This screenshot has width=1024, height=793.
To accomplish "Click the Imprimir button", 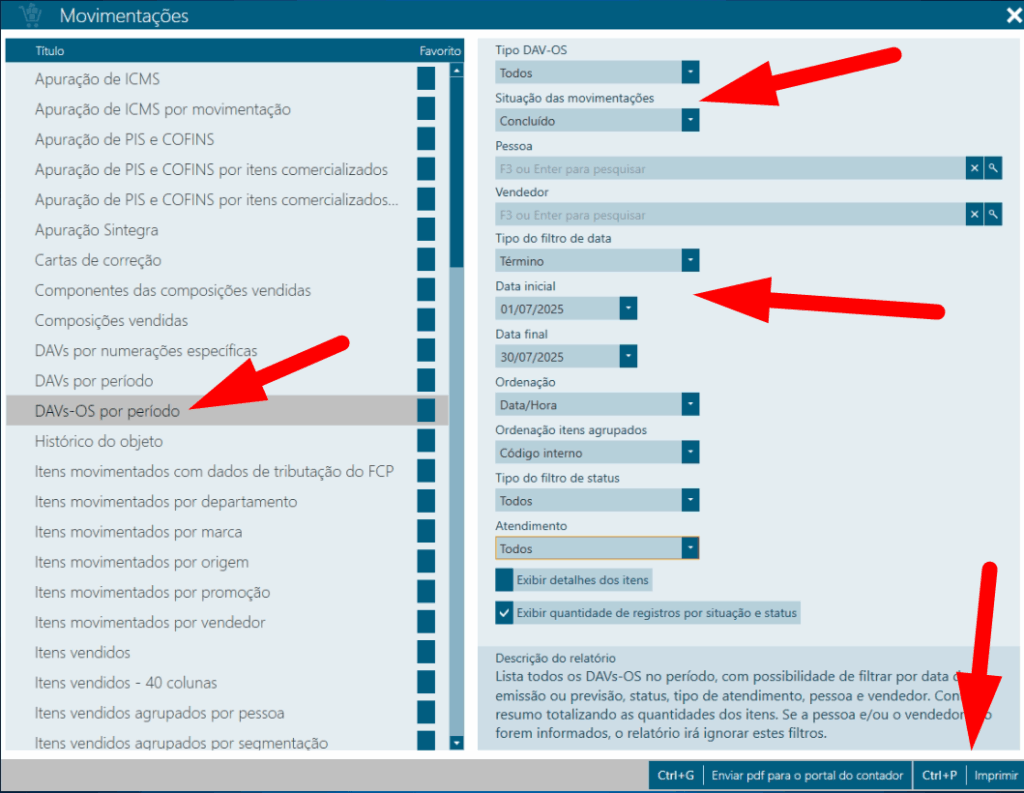I will click(995, 775).
